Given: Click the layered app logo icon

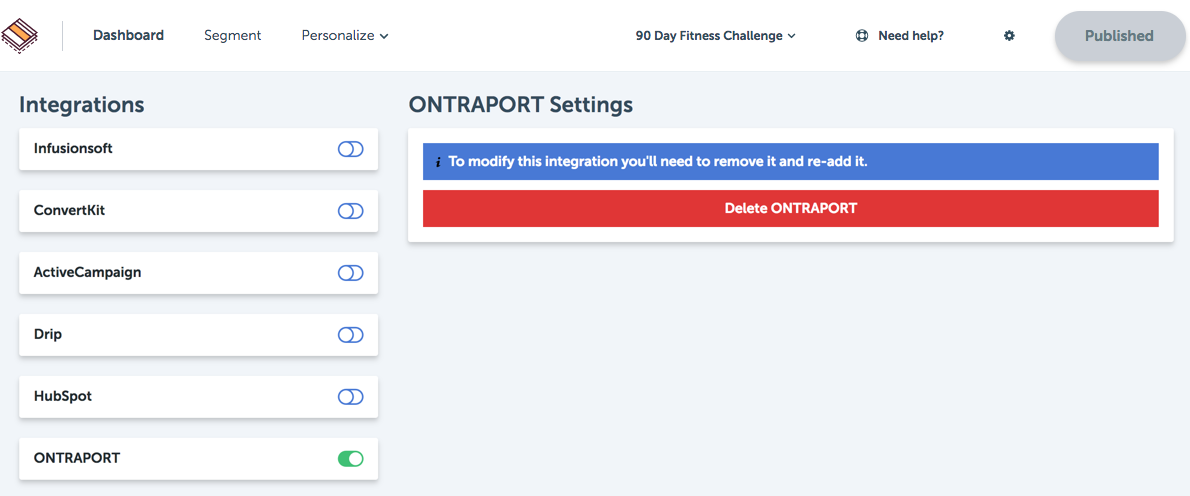Looking at the screenshot, I should point(20,35).
